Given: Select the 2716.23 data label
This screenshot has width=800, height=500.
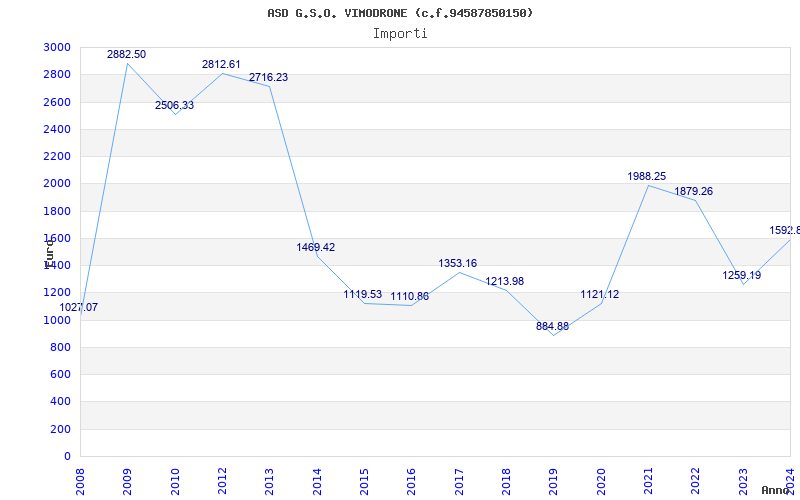Looking at the screenshot, I should pos(268,78).
